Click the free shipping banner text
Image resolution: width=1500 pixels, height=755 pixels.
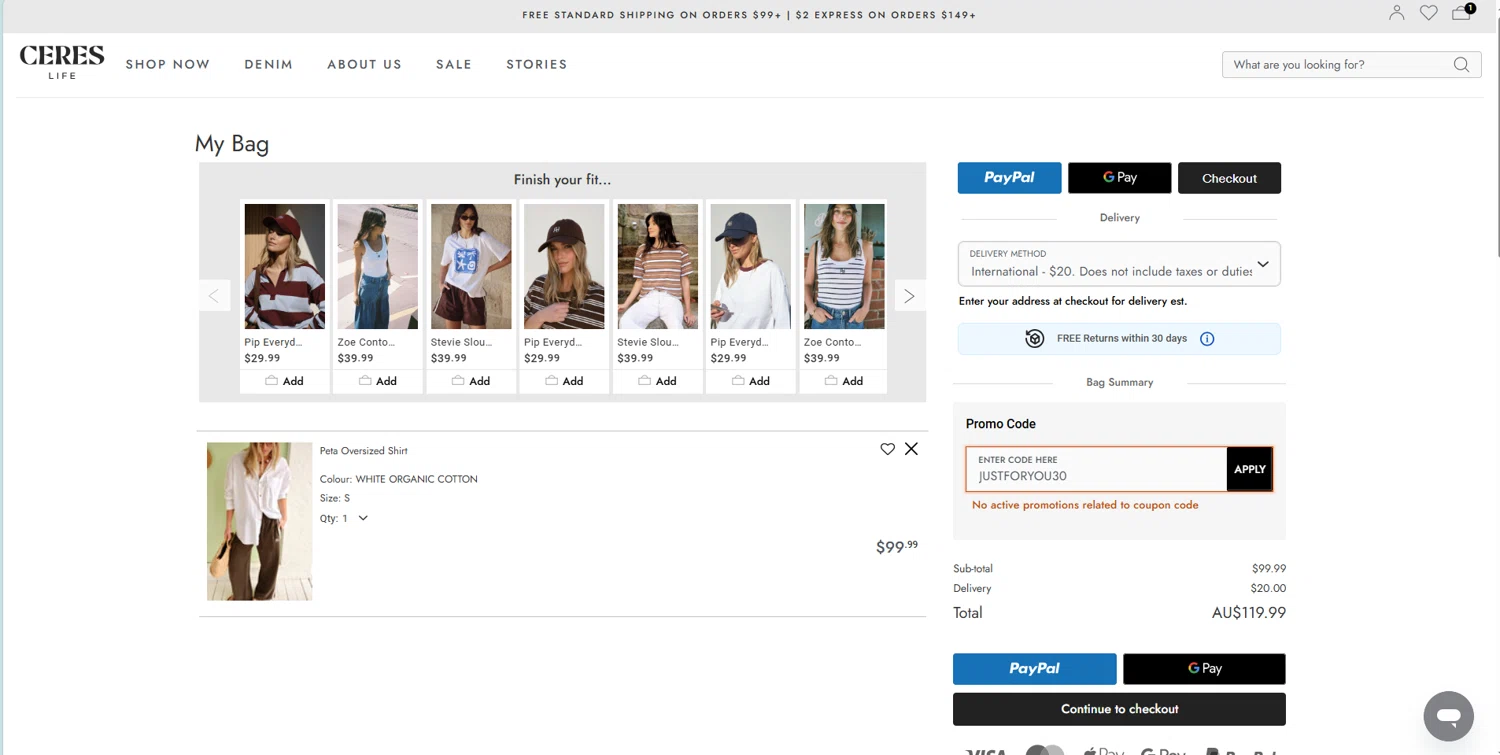[749, 15]
